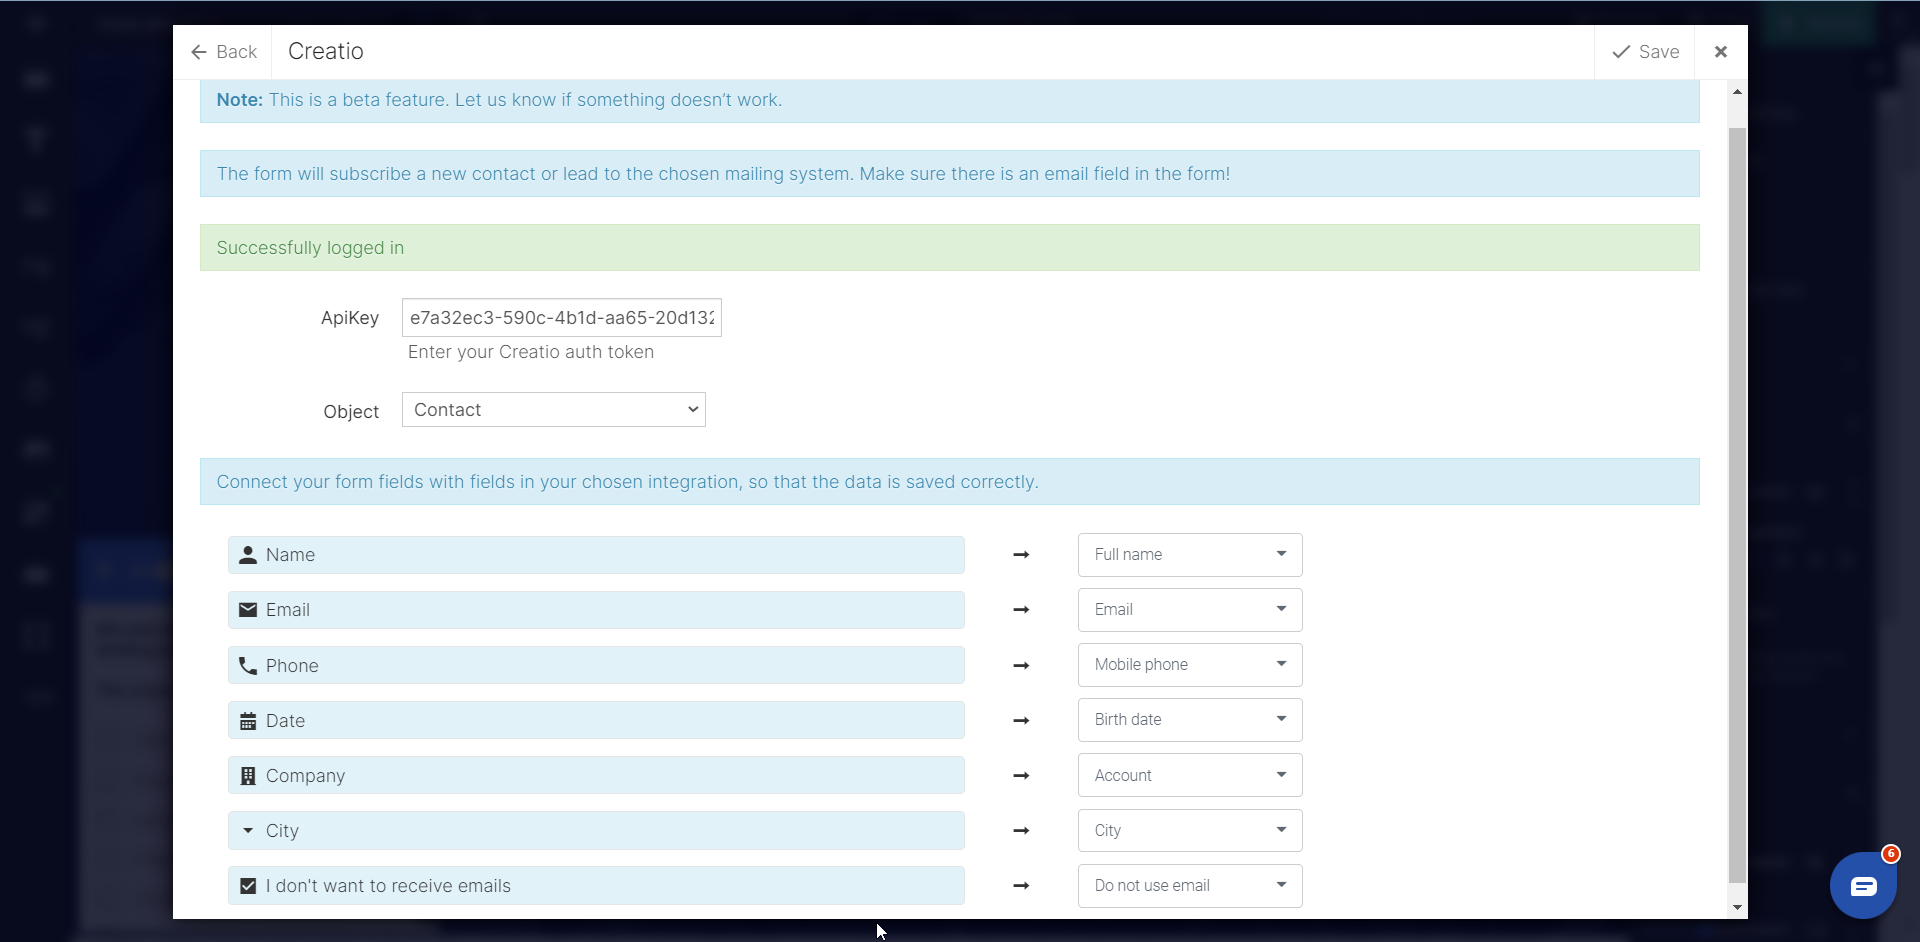1920x942 pixels.
Task: Go back using the Back button
Action: coord(224,52)
